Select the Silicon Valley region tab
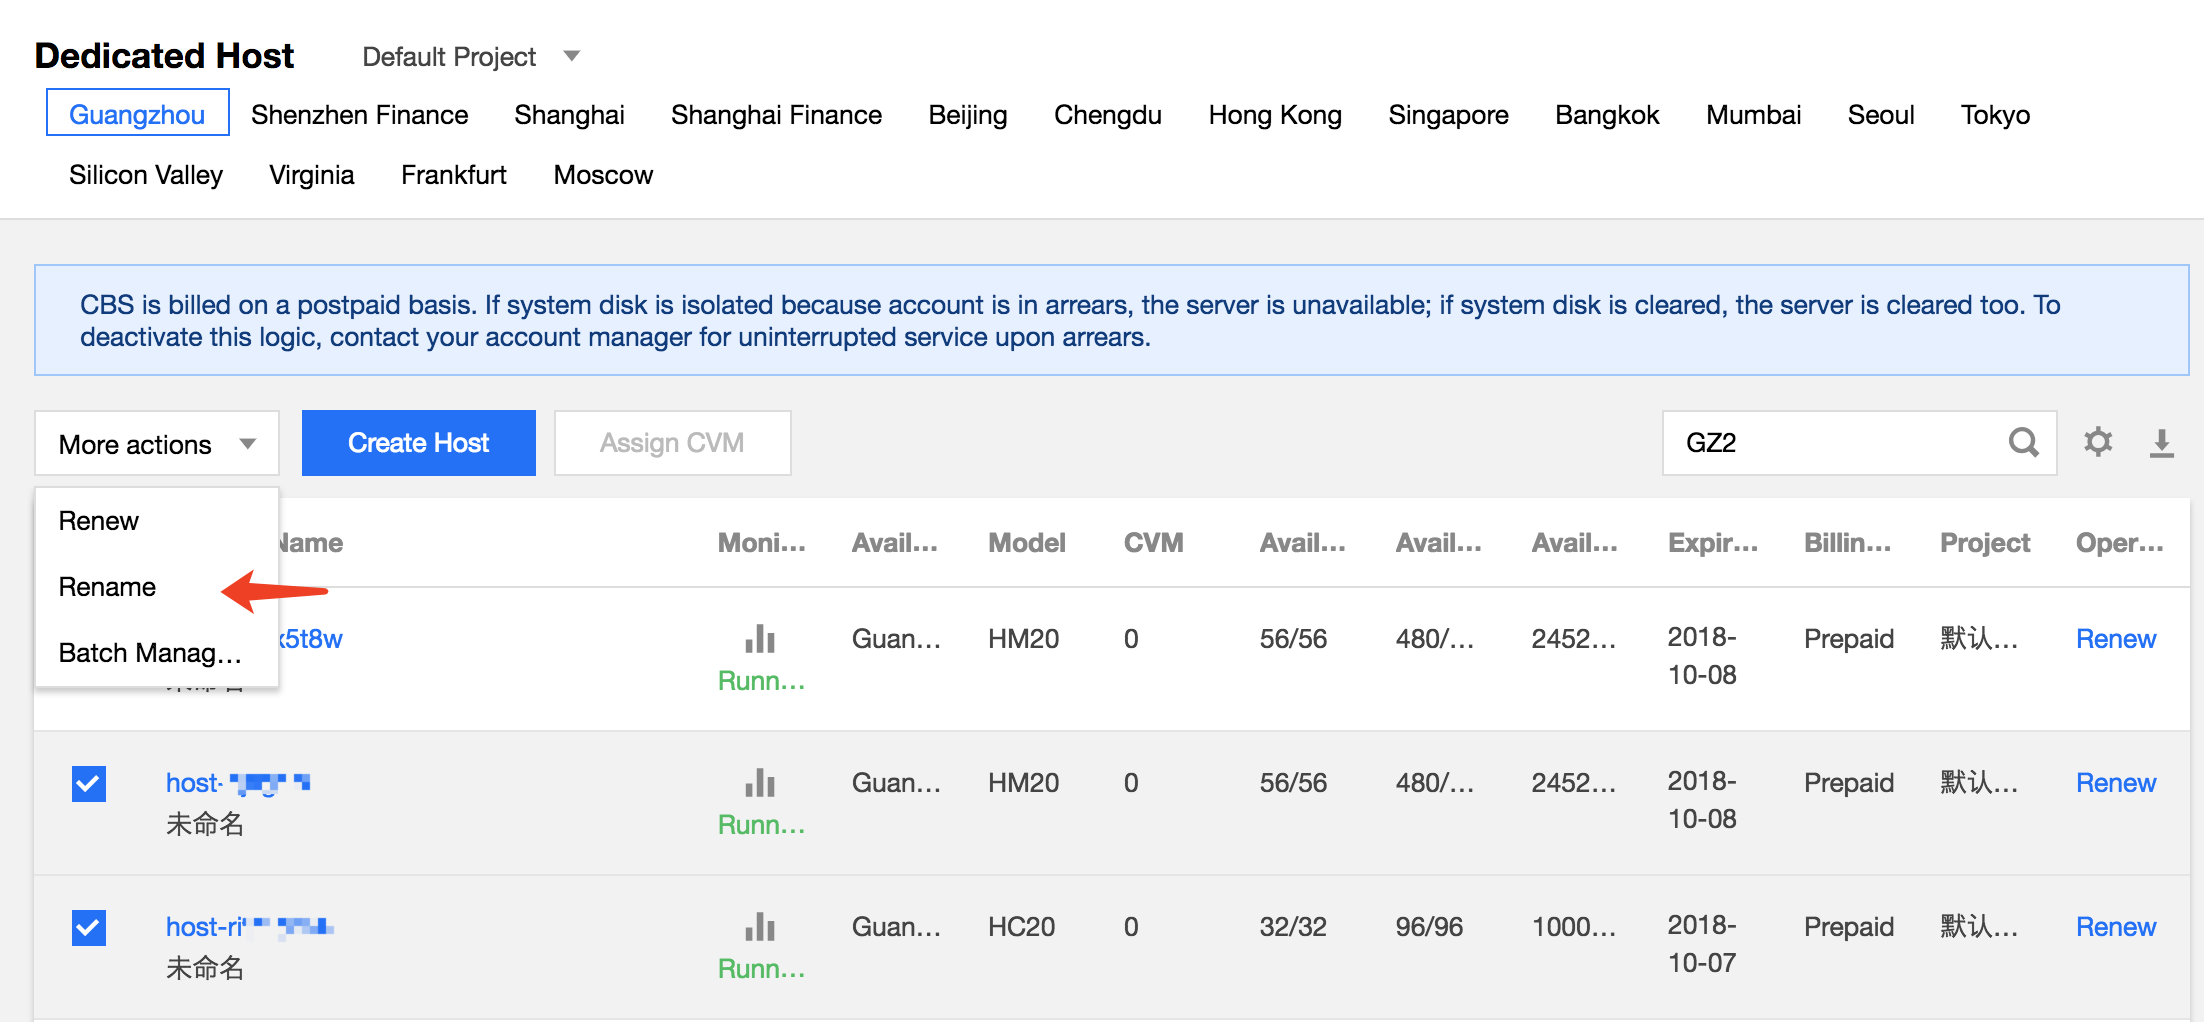 [146, 175]
